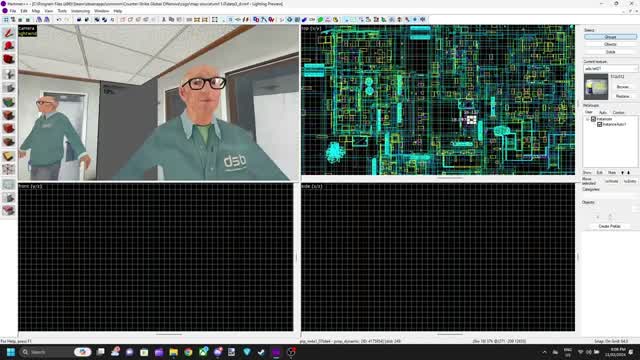Click the load window state icon
Screen dimensions: 640x360
pos(39,20)
